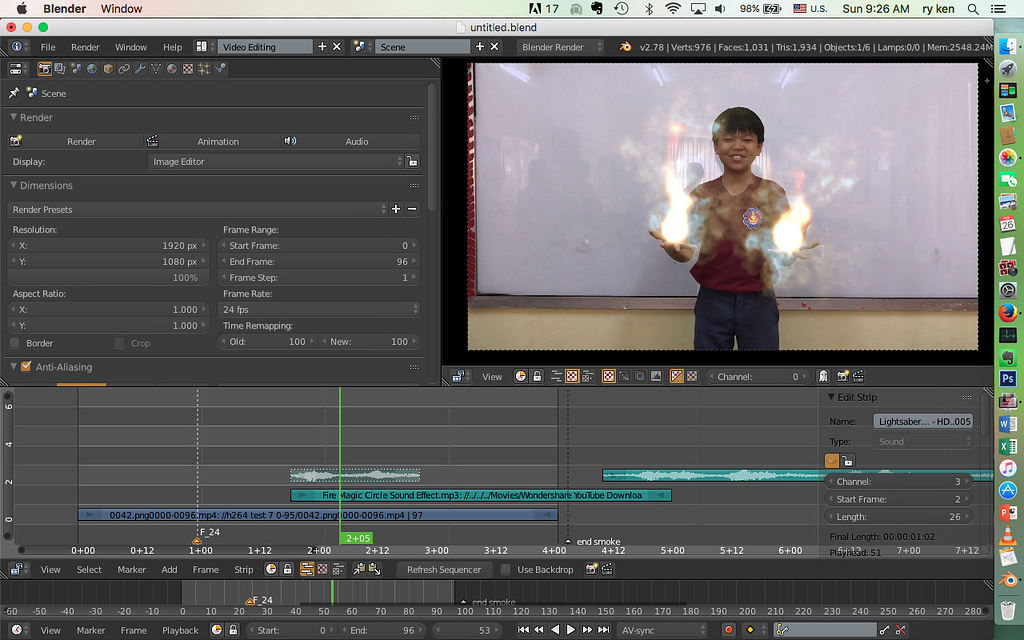
Task: Click the End Frame 96 field
Action: (319, 261)
